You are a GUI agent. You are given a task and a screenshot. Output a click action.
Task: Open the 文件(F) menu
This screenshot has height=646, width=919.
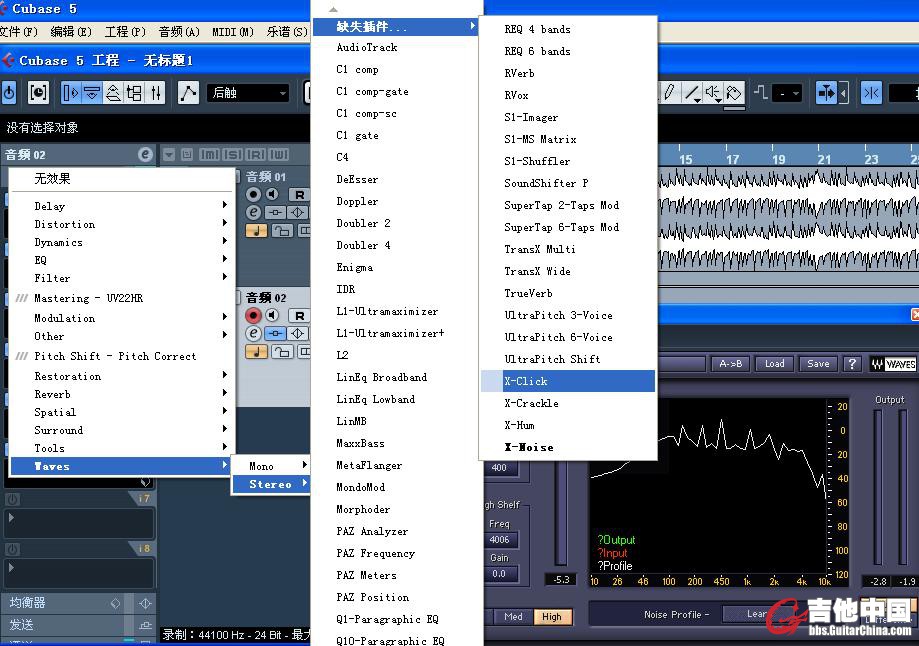[19, 32]
